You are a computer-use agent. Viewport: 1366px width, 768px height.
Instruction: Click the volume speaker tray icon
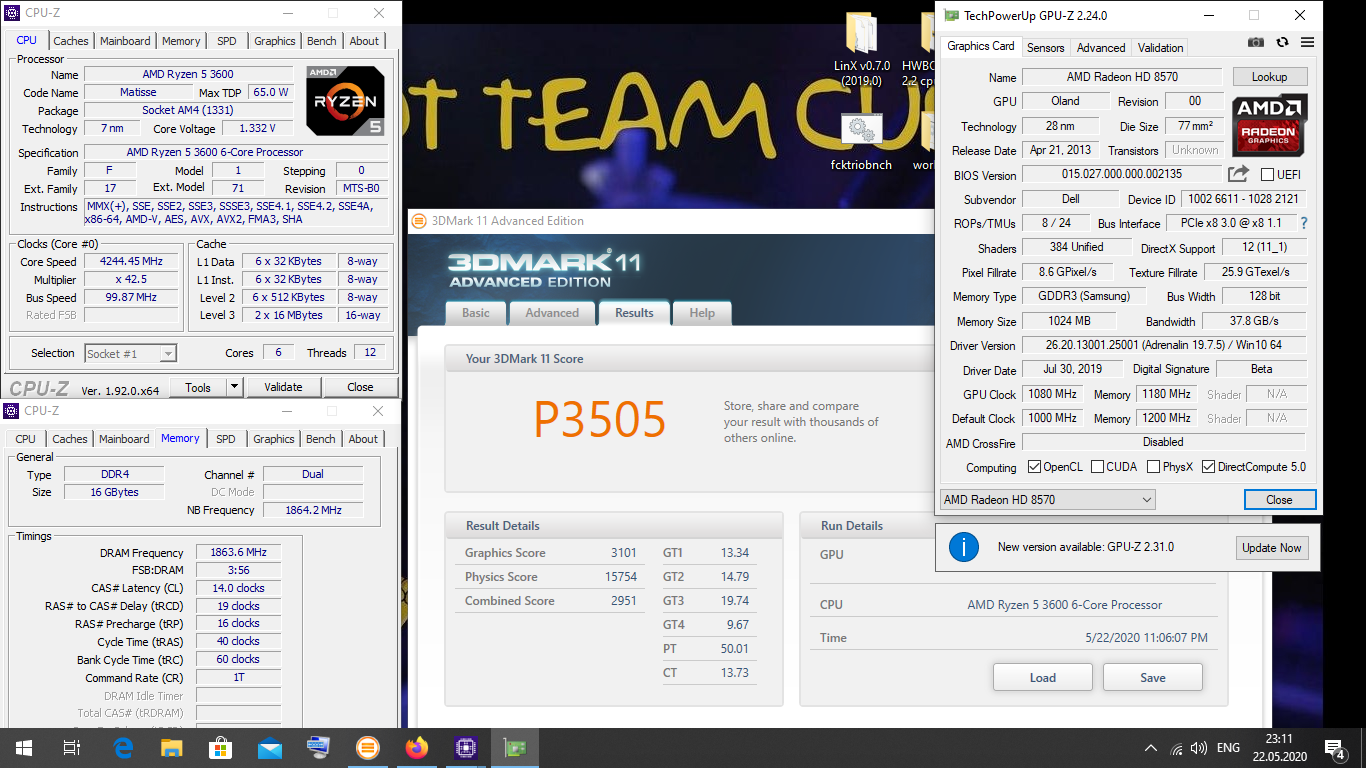point(1200,748)
